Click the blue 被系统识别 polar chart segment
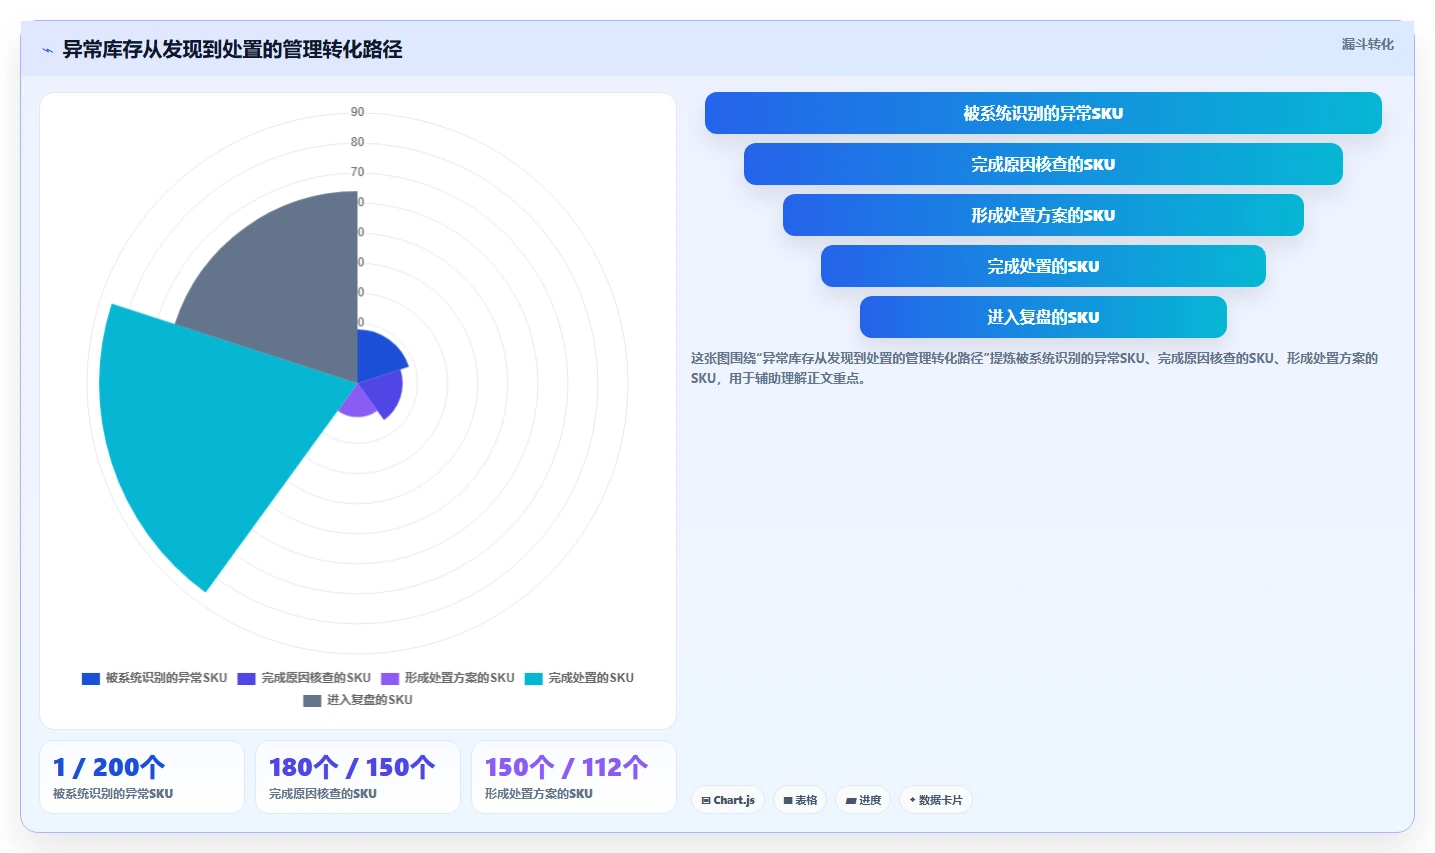This screenshot has width=1435, height=853. 378,356
